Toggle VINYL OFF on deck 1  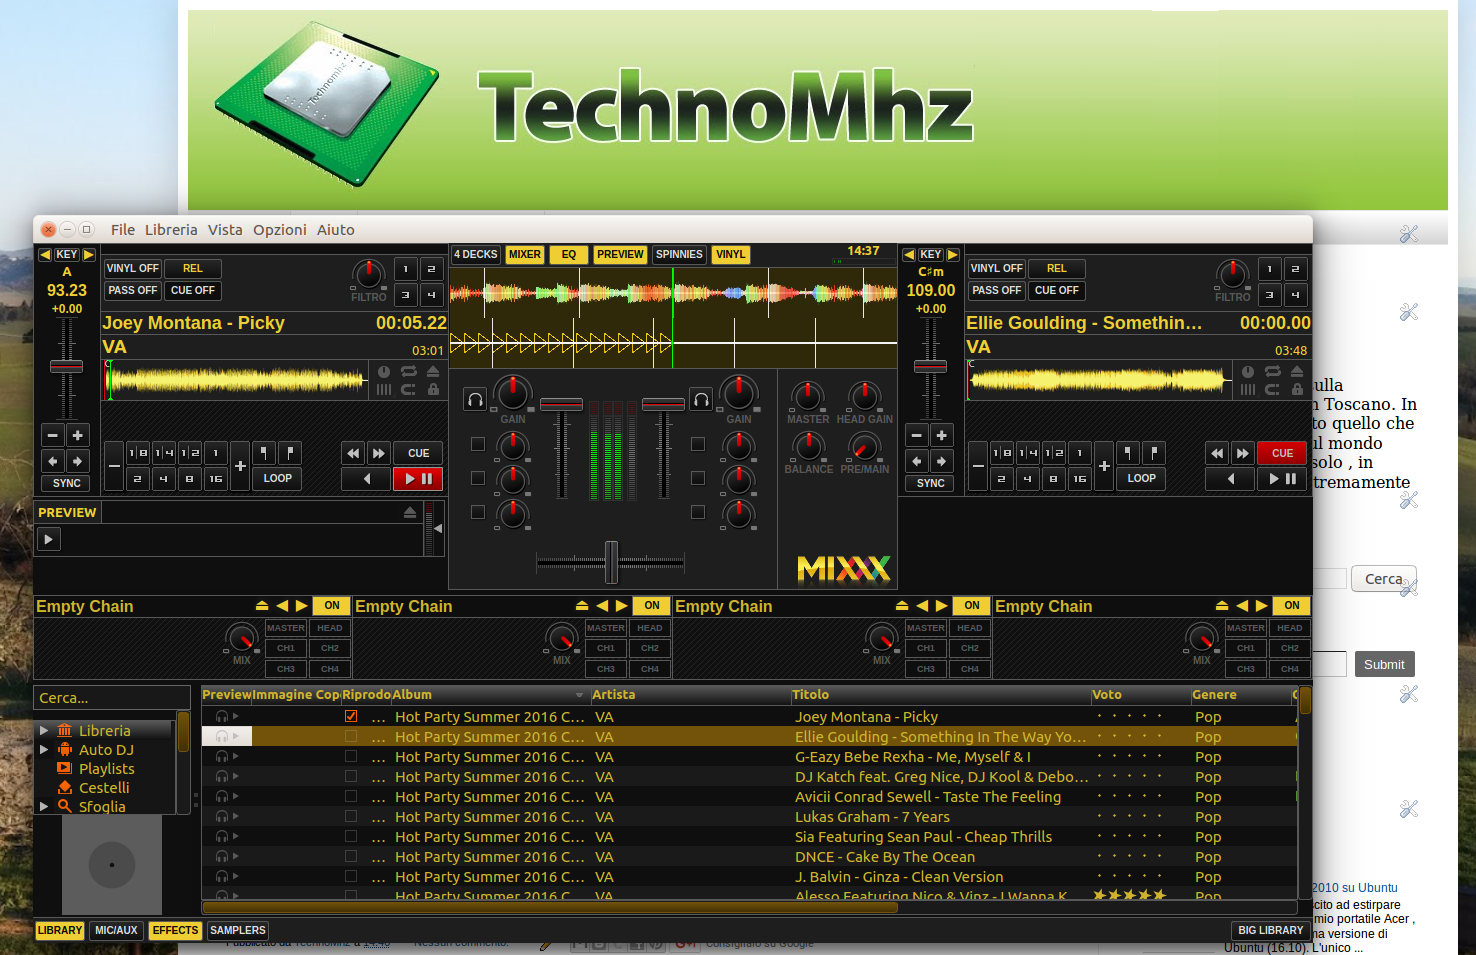(x=133, y=268)
